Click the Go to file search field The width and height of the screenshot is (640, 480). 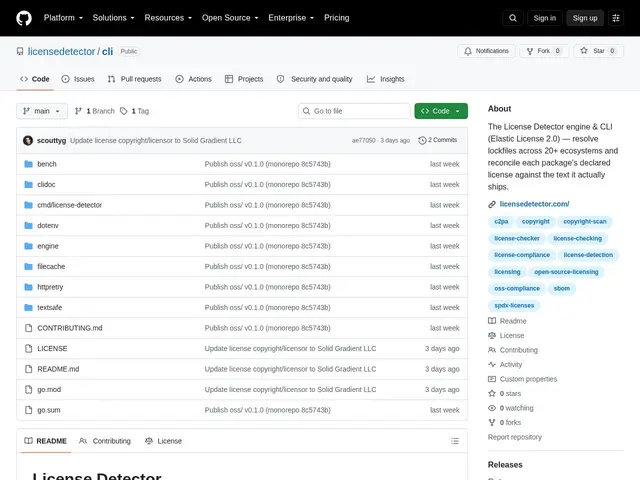point(354,111)
